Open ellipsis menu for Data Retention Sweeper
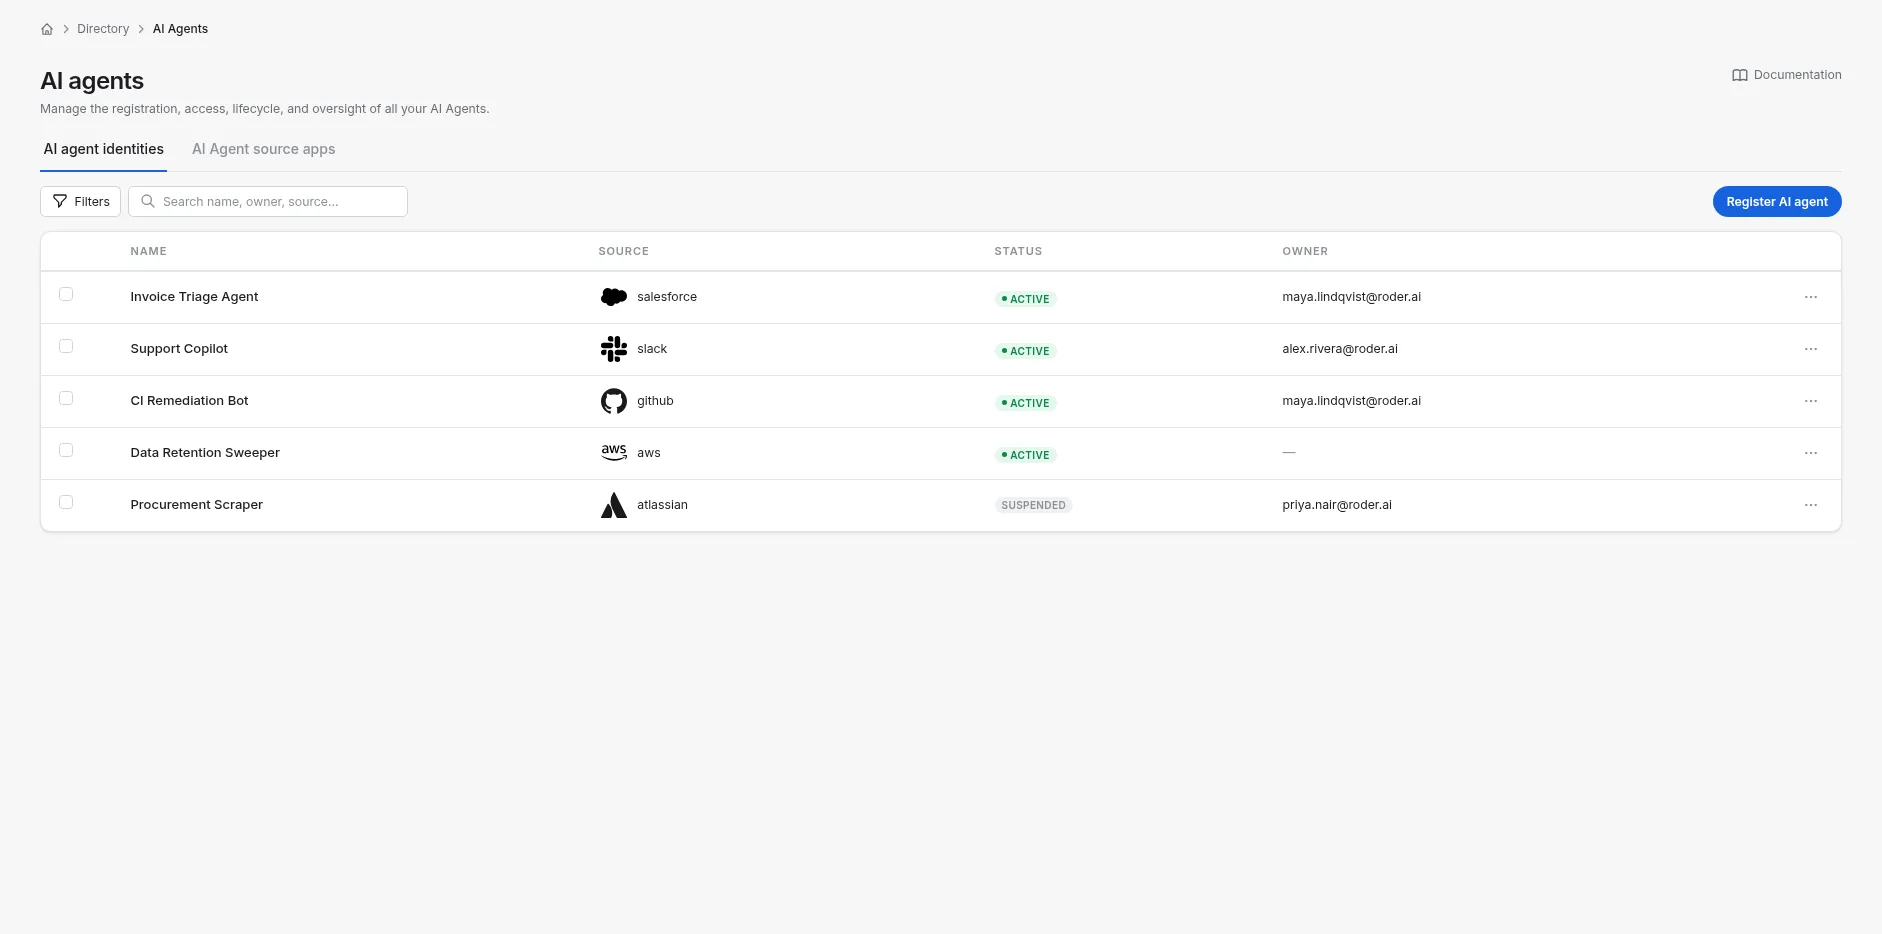Viewport: 1882px width, 934px height. pos(1811,453)
